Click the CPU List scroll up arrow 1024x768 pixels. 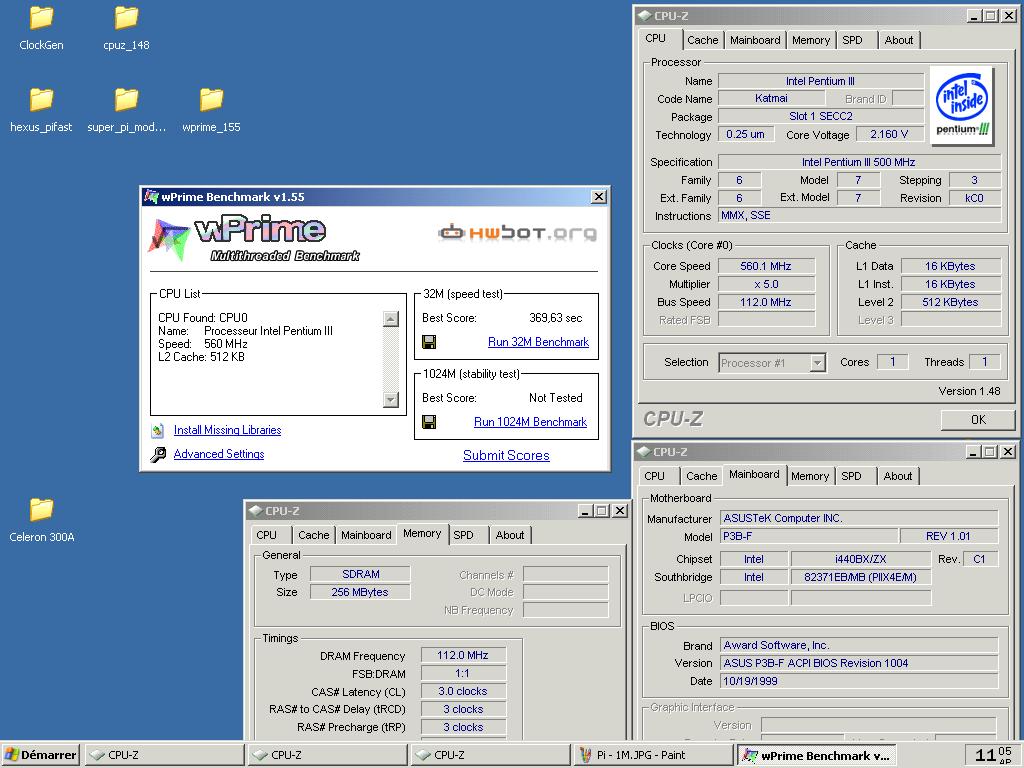point(391,319)
